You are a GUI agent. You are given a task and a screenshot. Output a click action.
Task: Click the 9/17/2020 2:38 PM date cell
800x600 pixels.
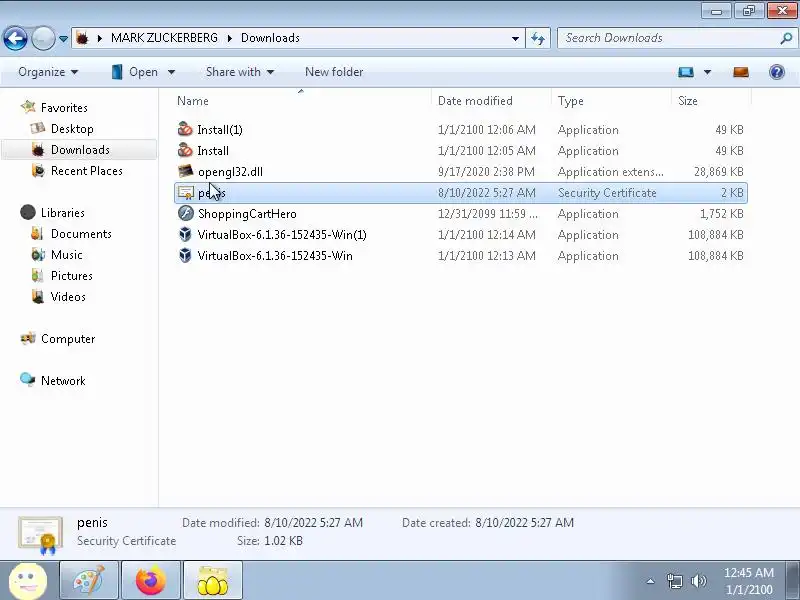pyautogui.click(x=486, y=171)
